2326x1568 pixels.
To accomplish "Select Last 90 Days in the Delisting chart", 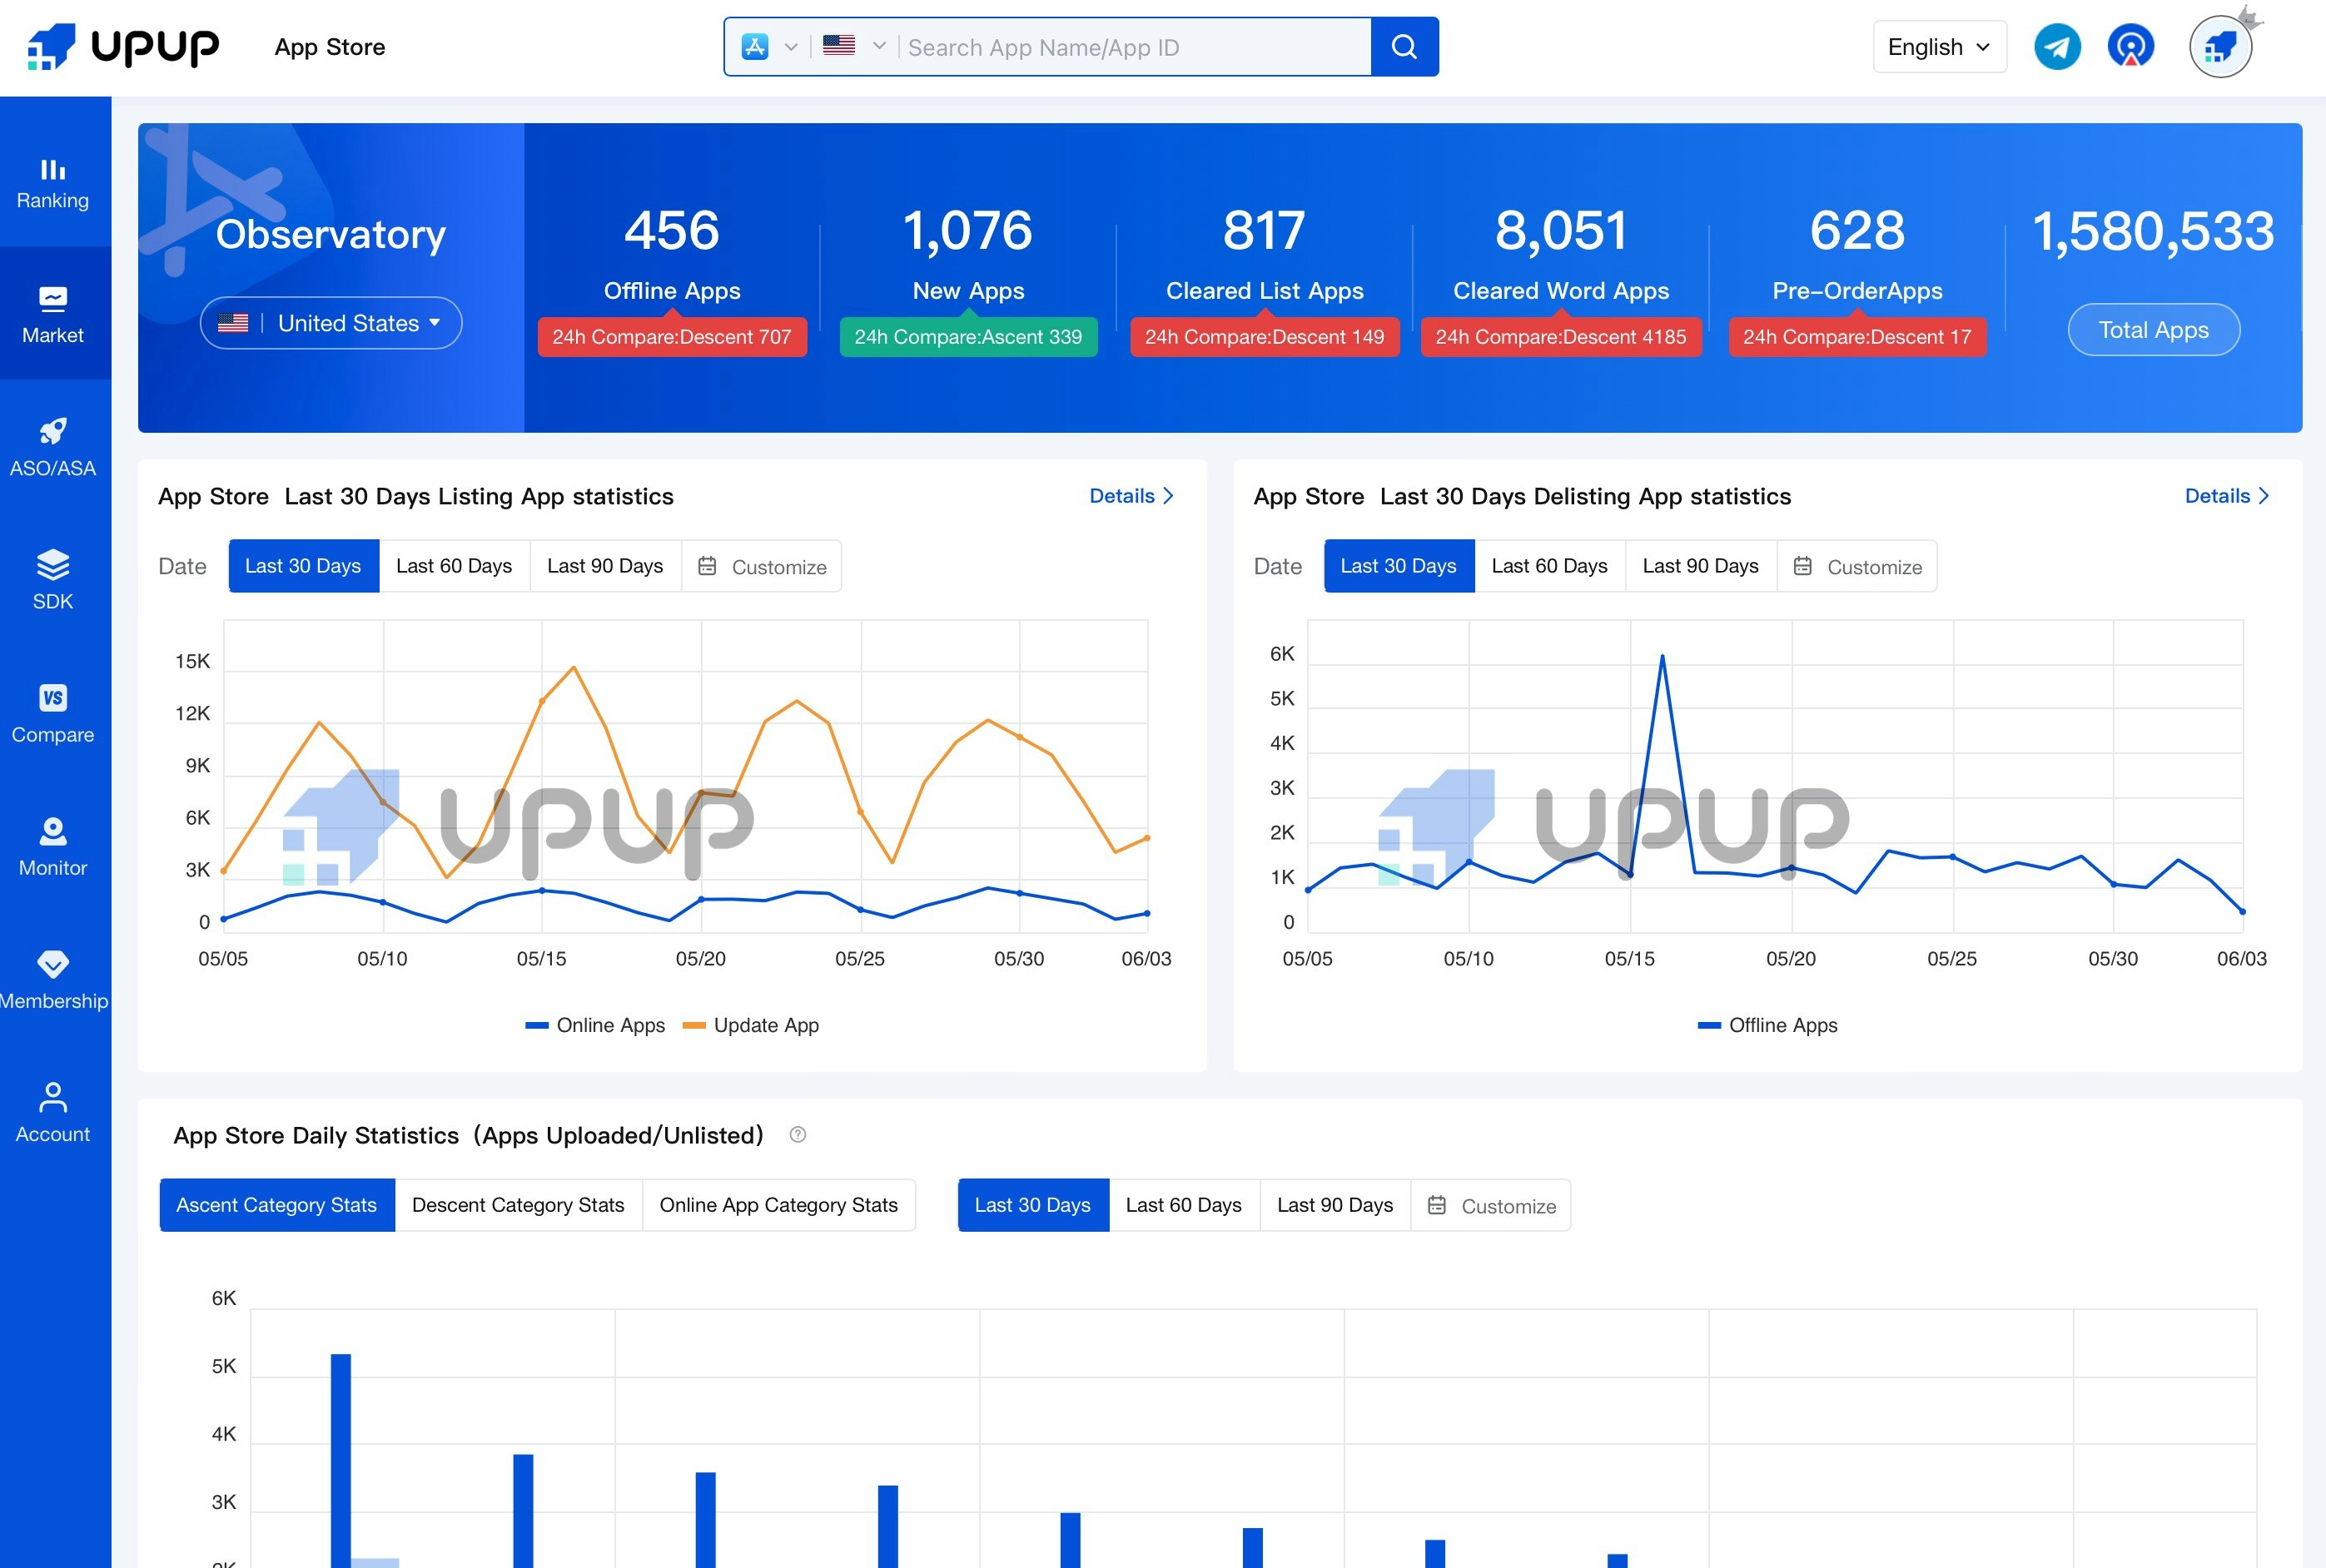I will coord(1701,566).
